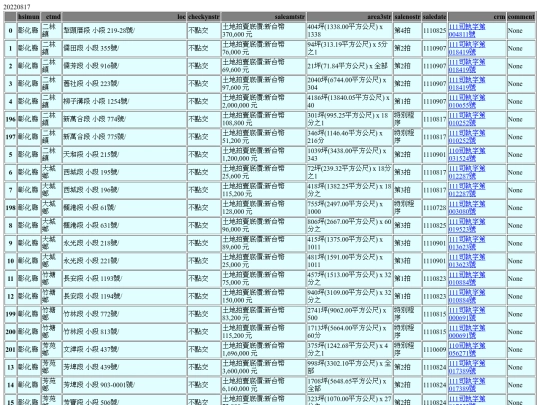The image size is (540, 405).
Task: Open the crm link in row 8
Action: click(467, 226)
